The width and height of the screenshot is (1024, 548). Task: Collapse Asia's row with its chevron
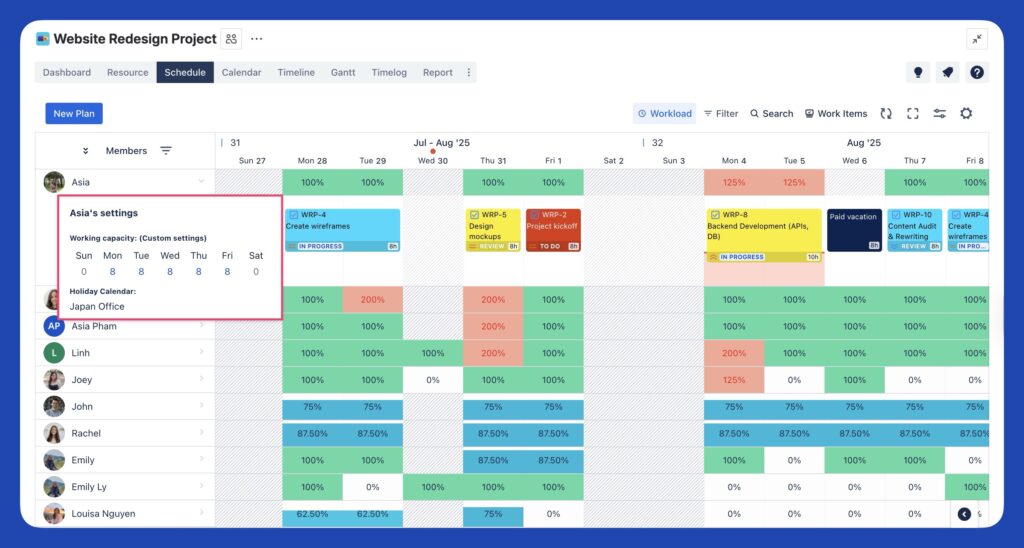[x=201, y=182]
